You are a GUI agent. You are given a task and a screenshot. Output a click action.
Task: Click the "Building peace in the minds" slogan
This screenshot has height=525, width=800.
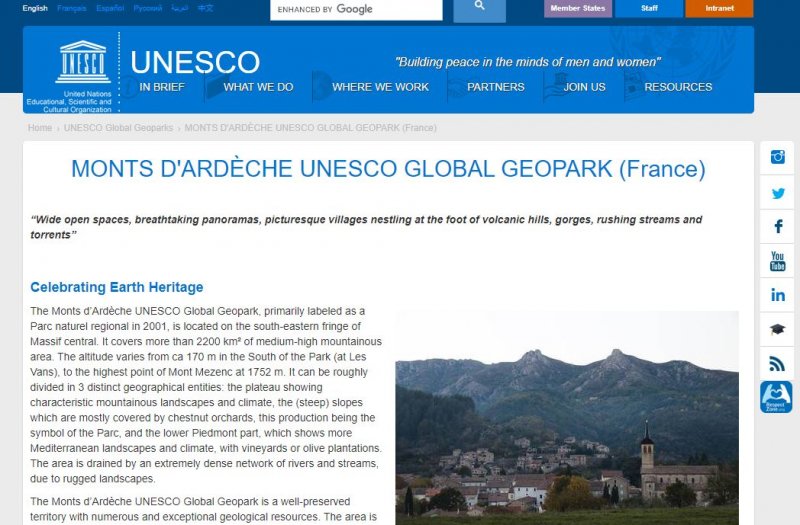point(528,62)
